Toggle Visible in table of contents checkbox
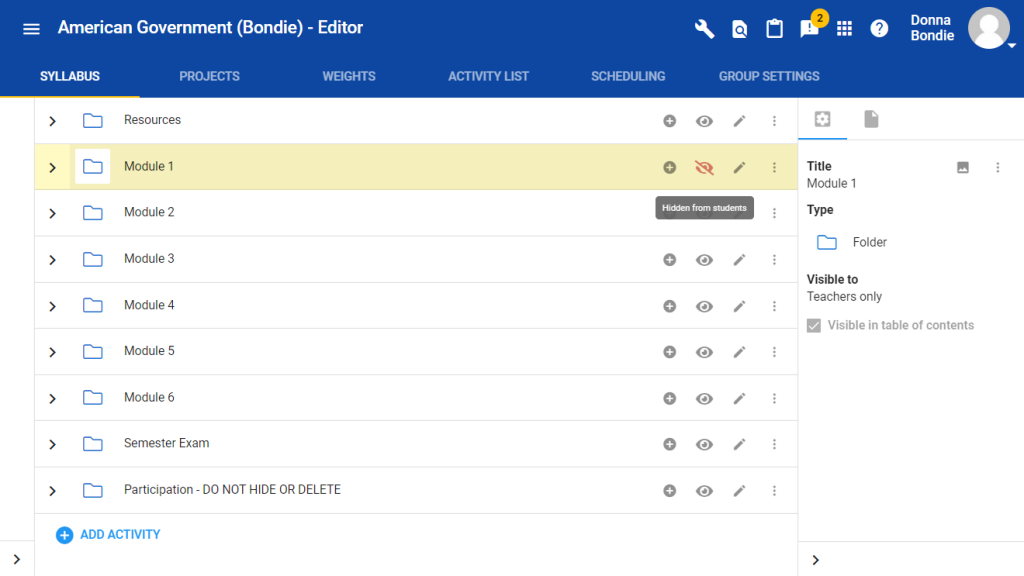This screenshot has width=1024, height=576. pos(814,326)
